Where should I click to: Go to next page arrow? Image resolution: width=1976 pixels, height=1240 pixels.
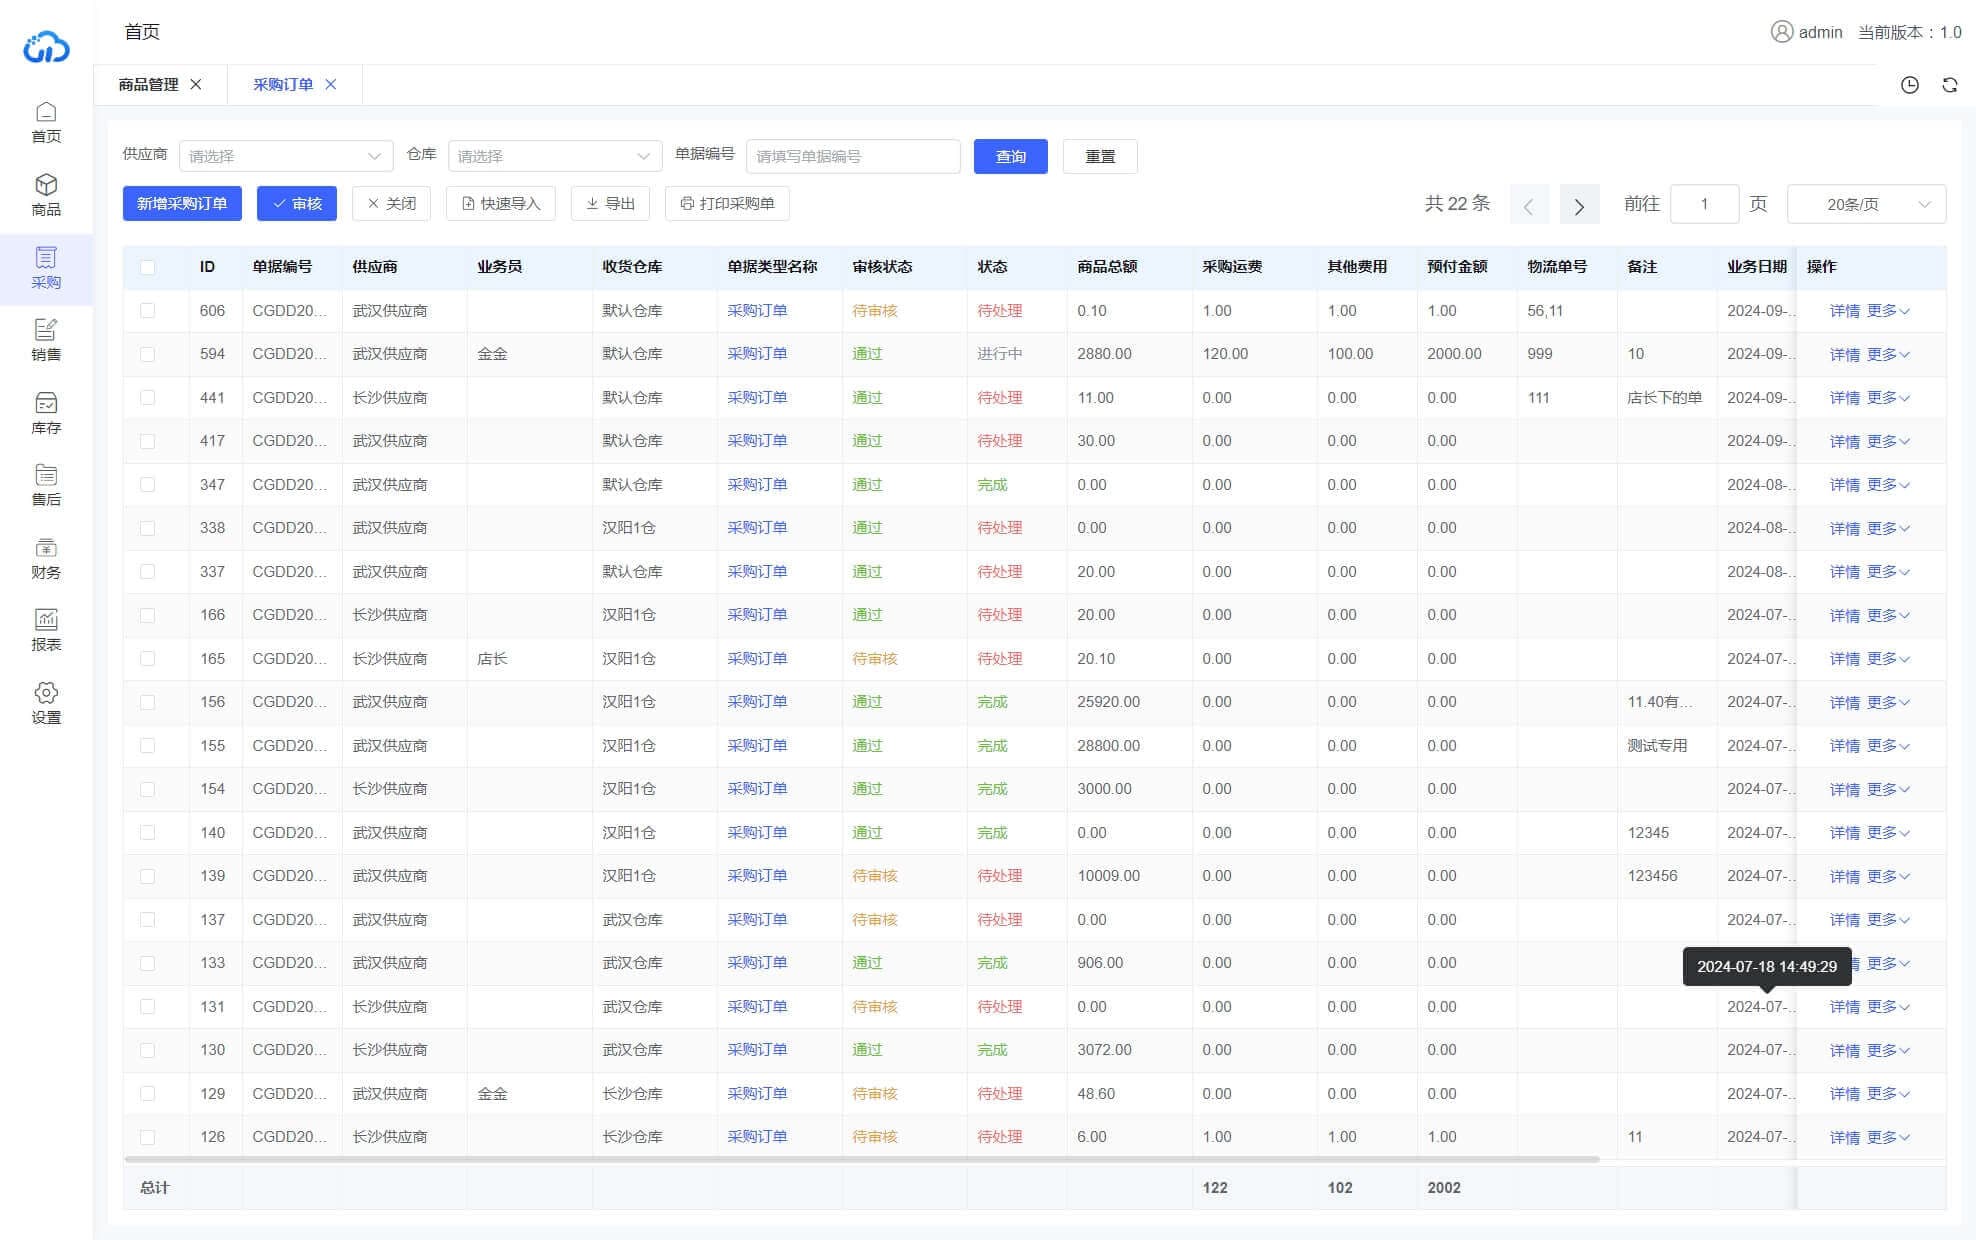(x=1579, y=204)
